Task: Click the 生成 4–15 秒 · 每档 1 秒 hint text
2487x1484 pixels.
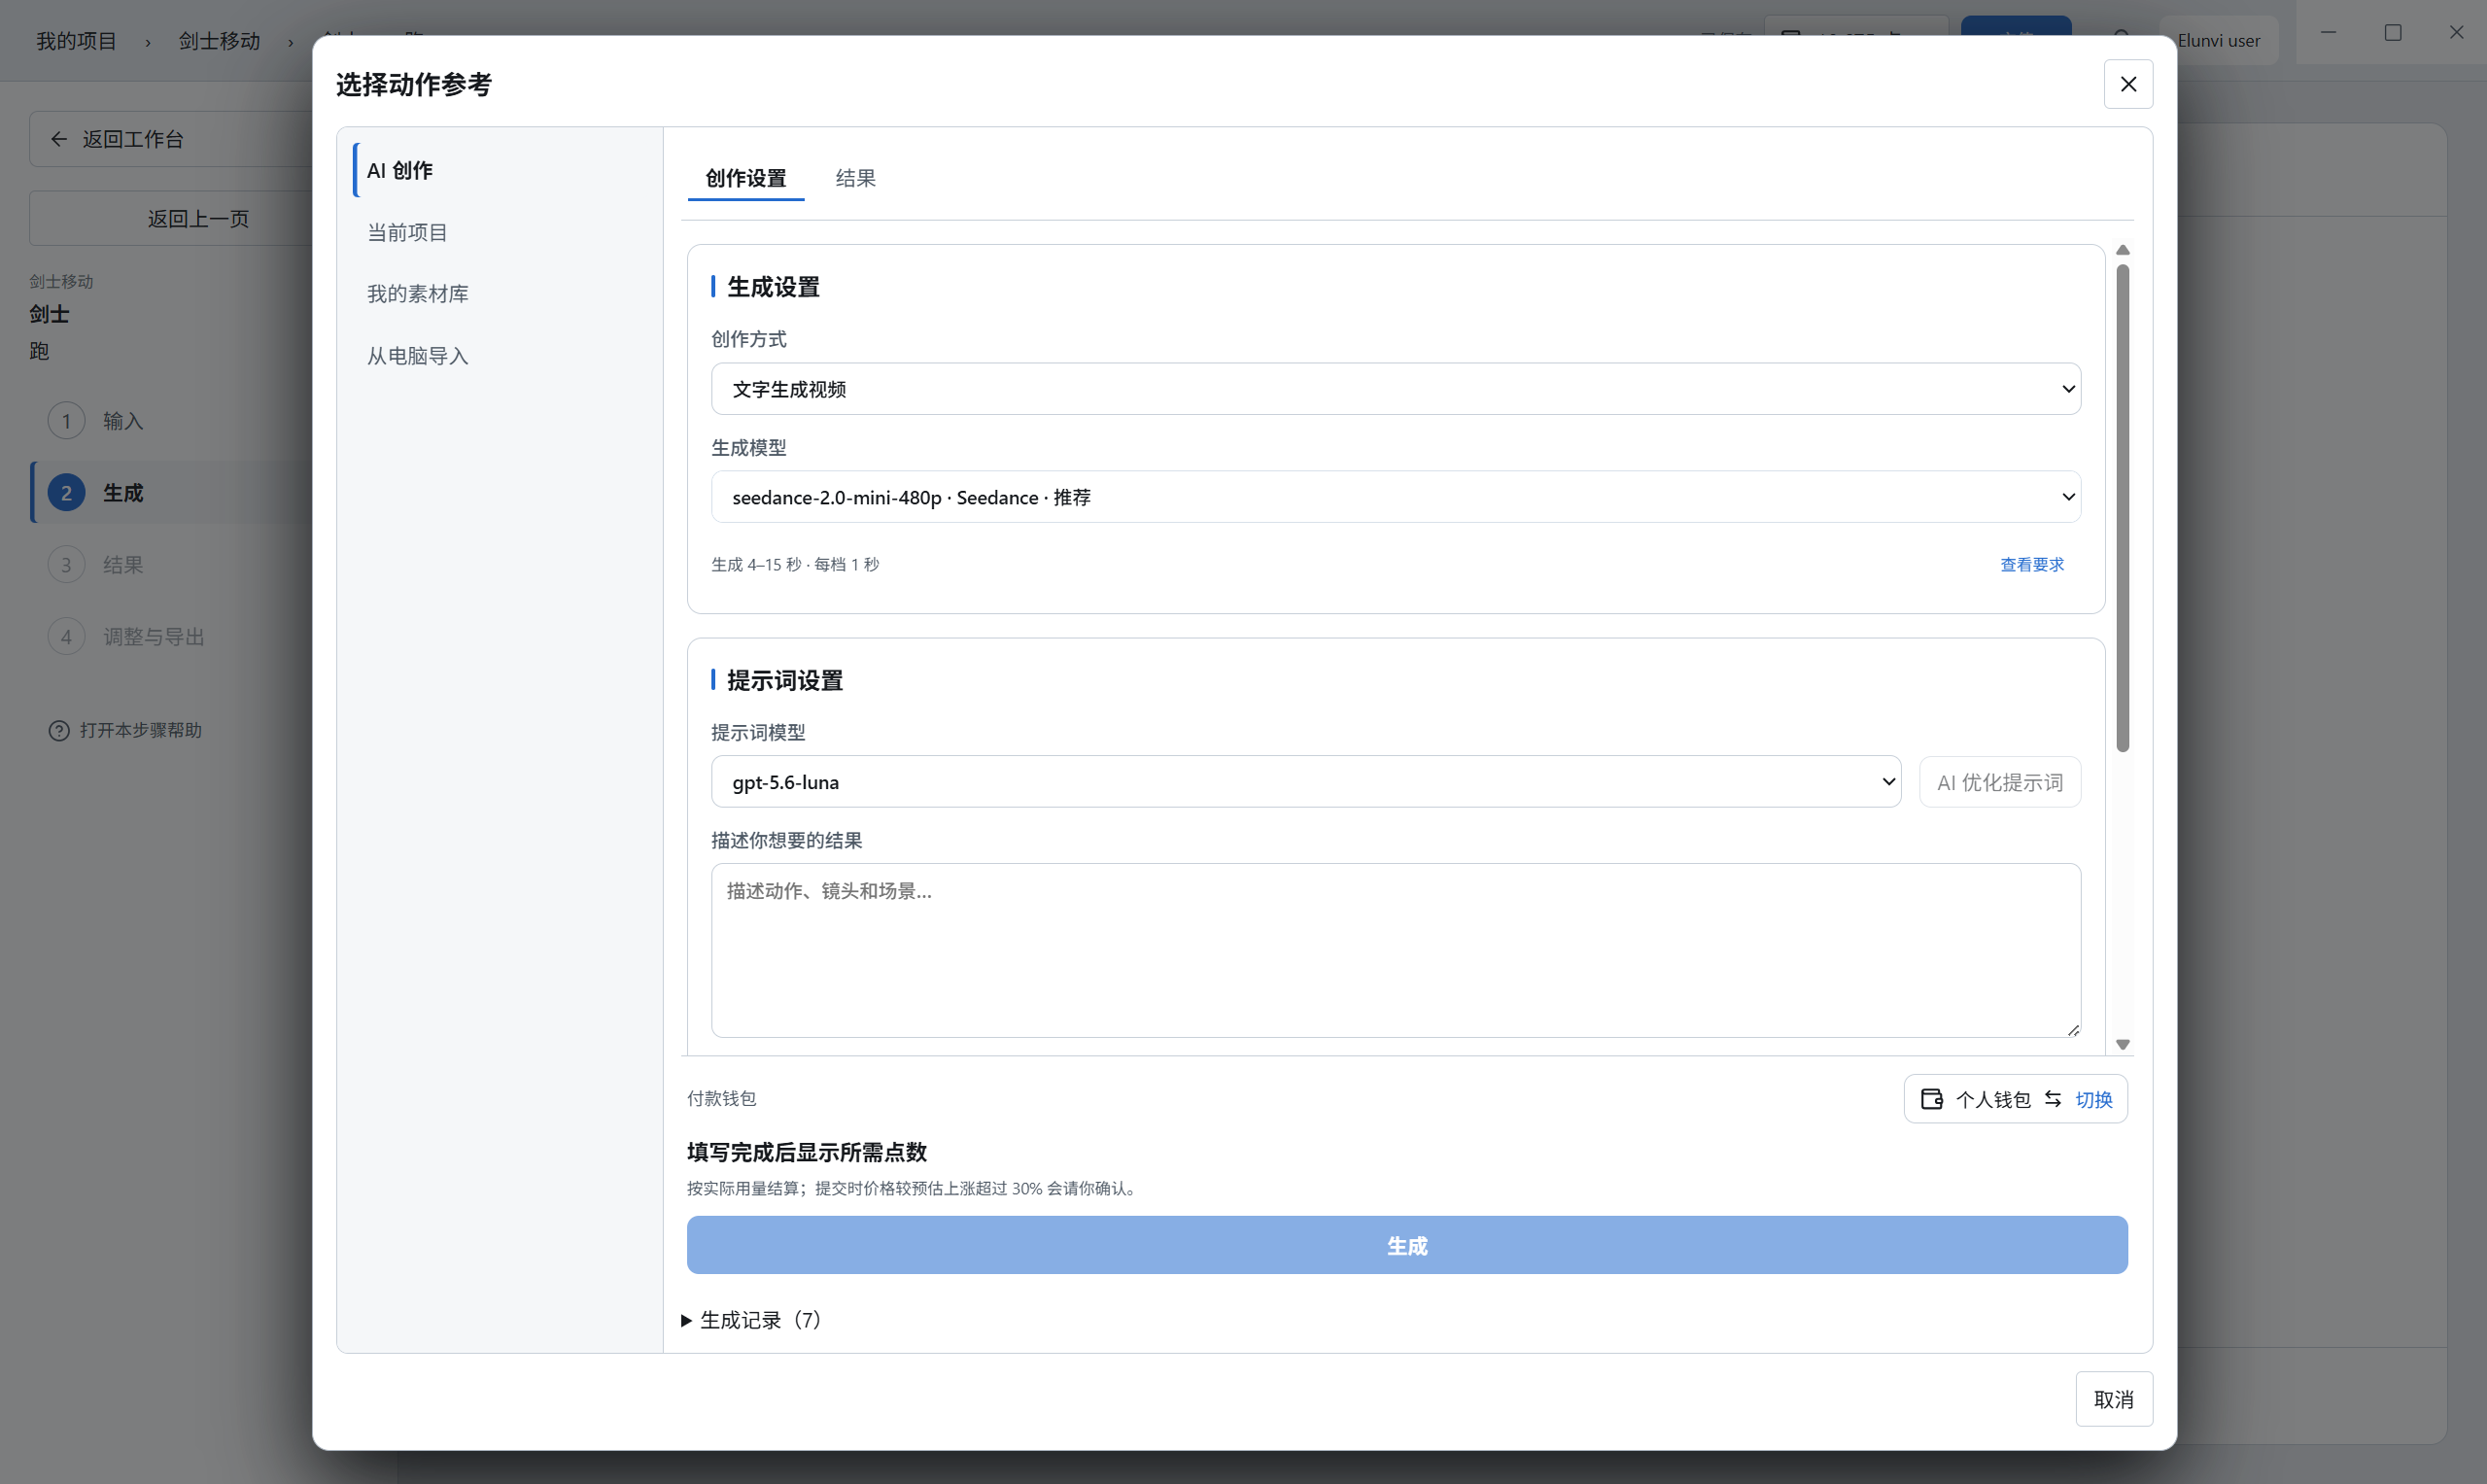Action: [795, 565]
